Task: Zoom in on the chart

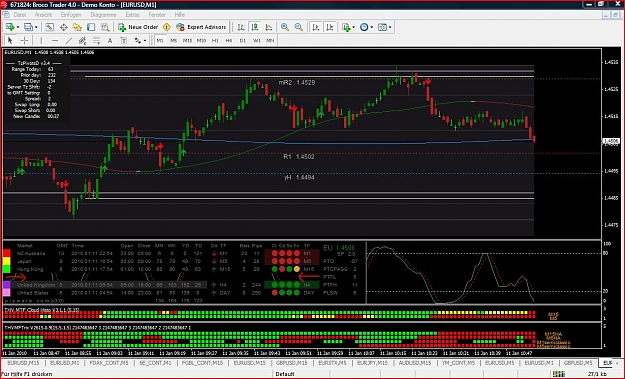Action: click(285, 27)
